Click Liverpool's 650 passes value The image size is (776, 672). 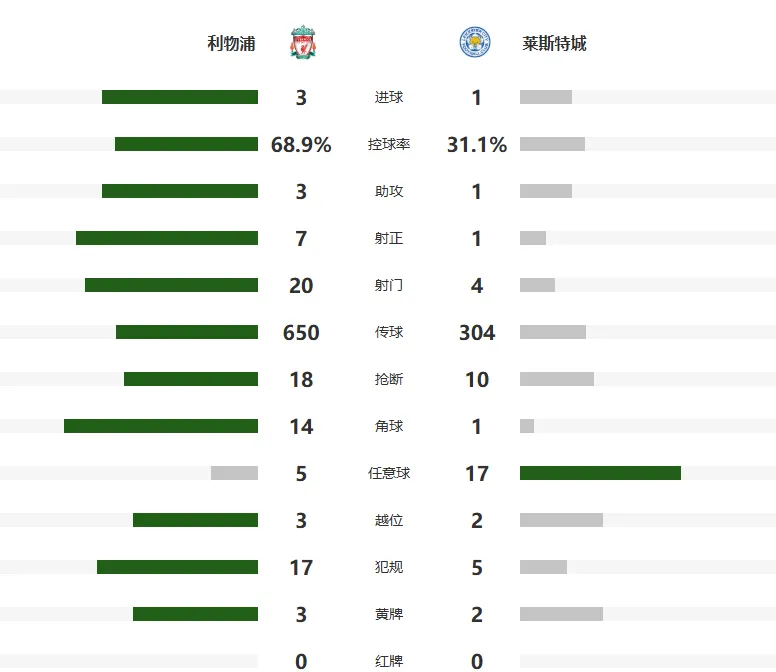point(301,333)
